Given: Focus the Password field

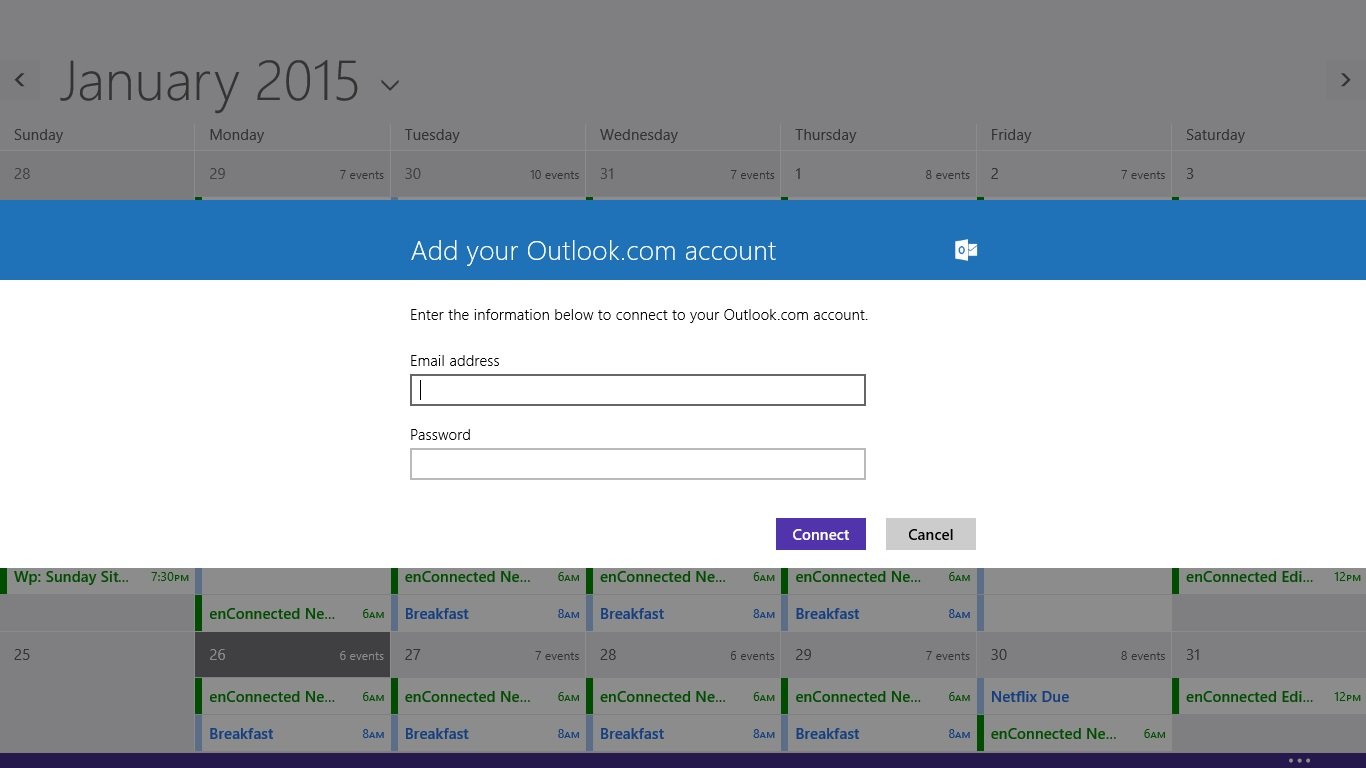Looking at the screenshot, I should pos(638,464).
